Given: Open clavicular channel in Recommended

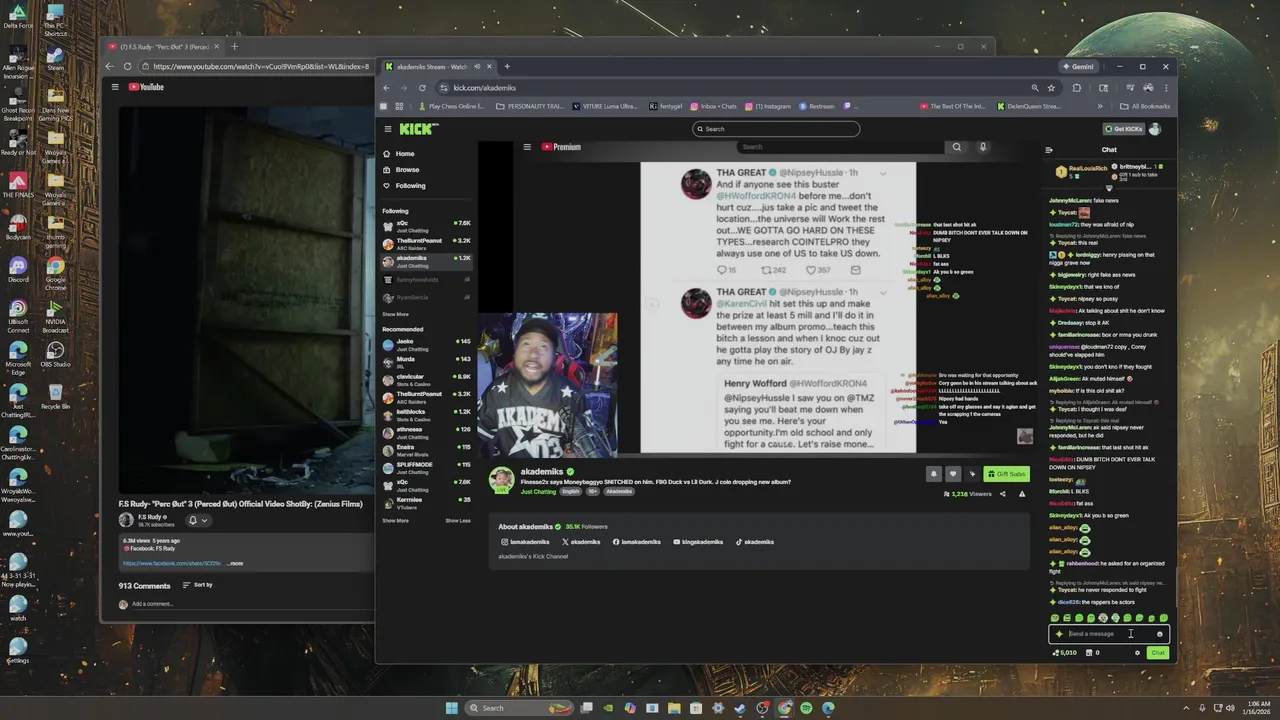Looking at the screenshot, I should pos(426,379).
